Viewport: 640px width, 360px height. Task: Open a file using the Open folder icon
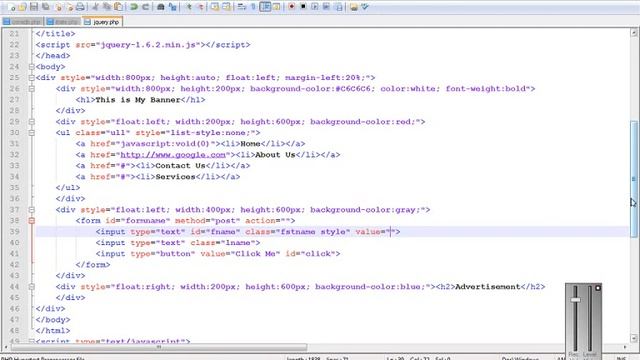(x=22, y=7)
